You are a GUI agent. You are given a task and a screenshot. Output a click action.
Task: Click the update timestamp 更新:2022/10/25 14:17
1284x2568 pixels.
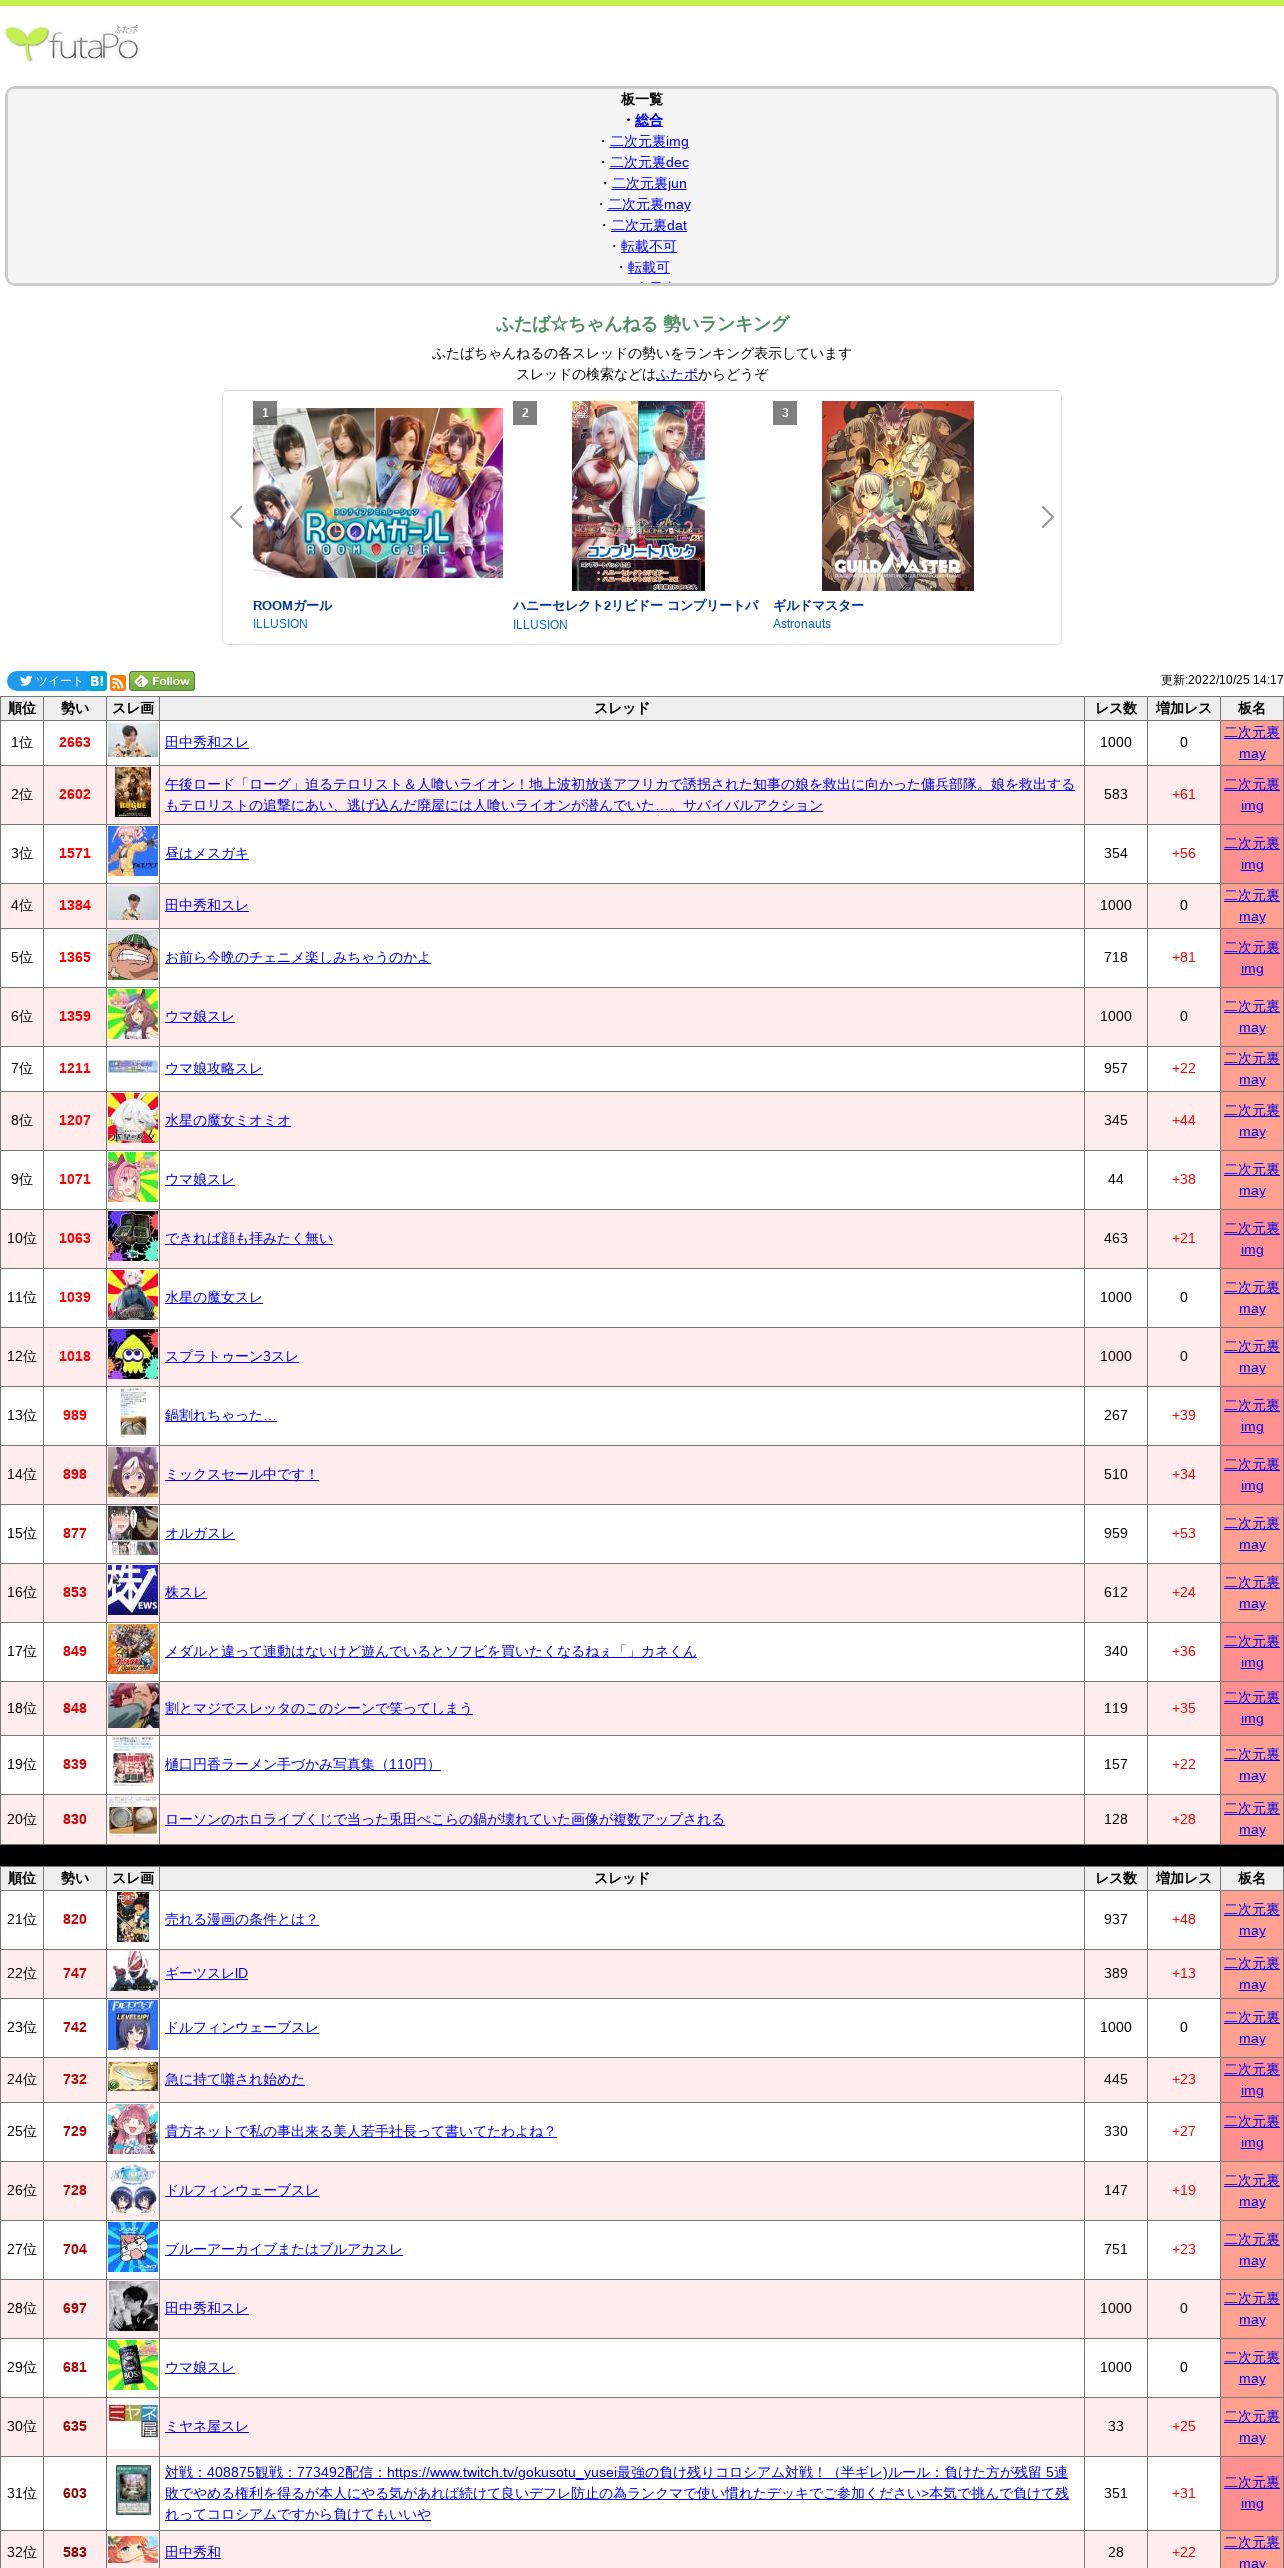point(1222,680)
